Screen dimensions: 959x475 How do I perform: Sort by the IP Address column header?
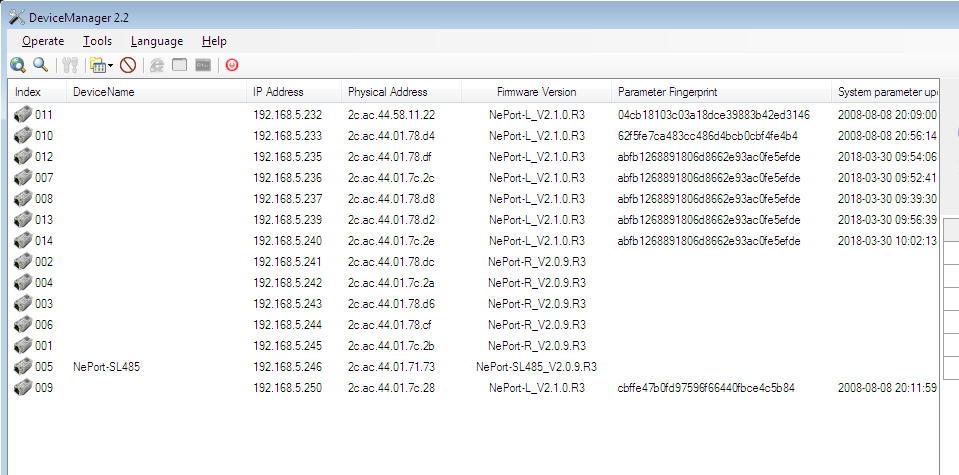[x=278, y=92]
